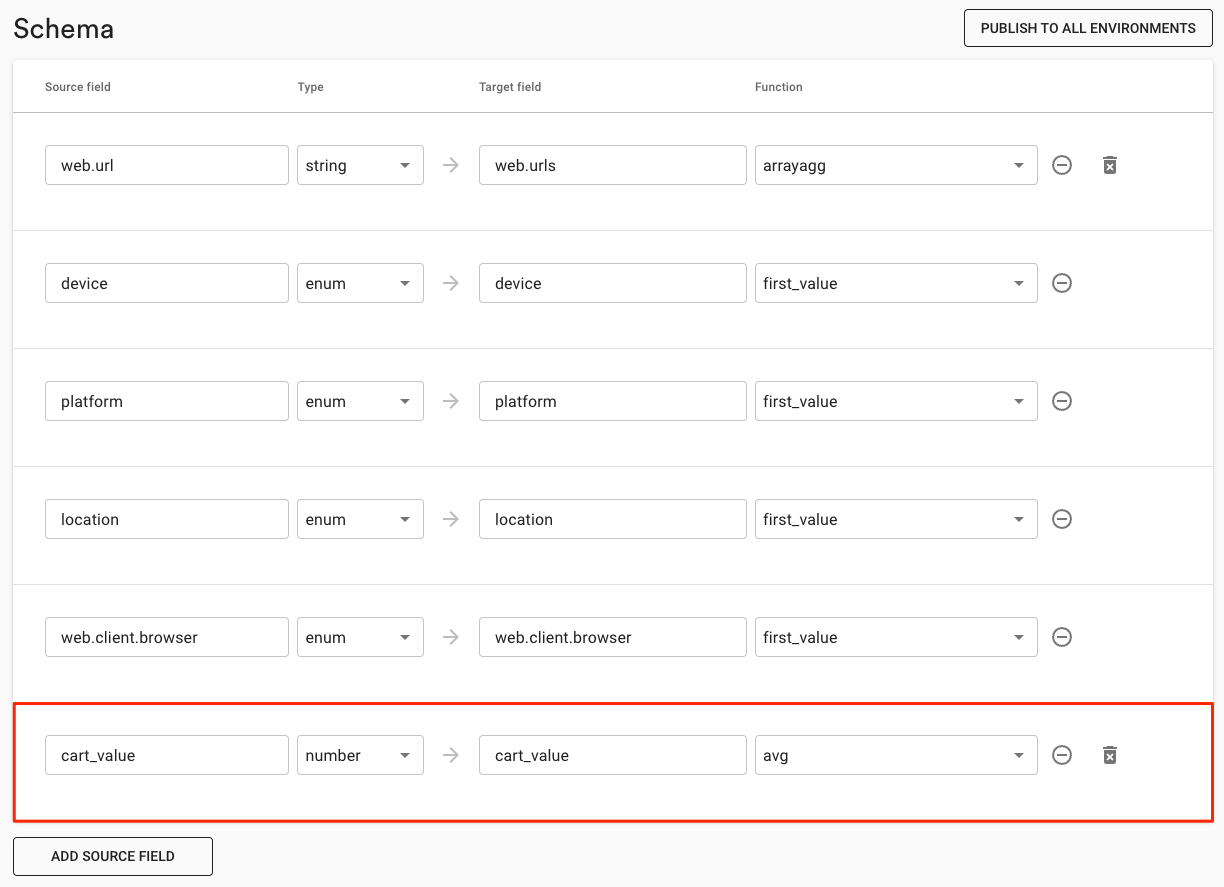The height and width of the screenshot is (887, 1224).
Task: Click the remove circle icon in web.client.browser row
Action: point(1062,637)
